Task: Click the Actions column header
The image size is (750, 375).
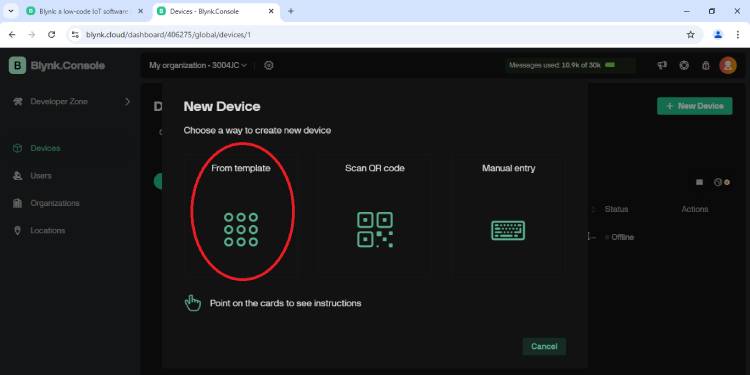Action: click(695, 209)
